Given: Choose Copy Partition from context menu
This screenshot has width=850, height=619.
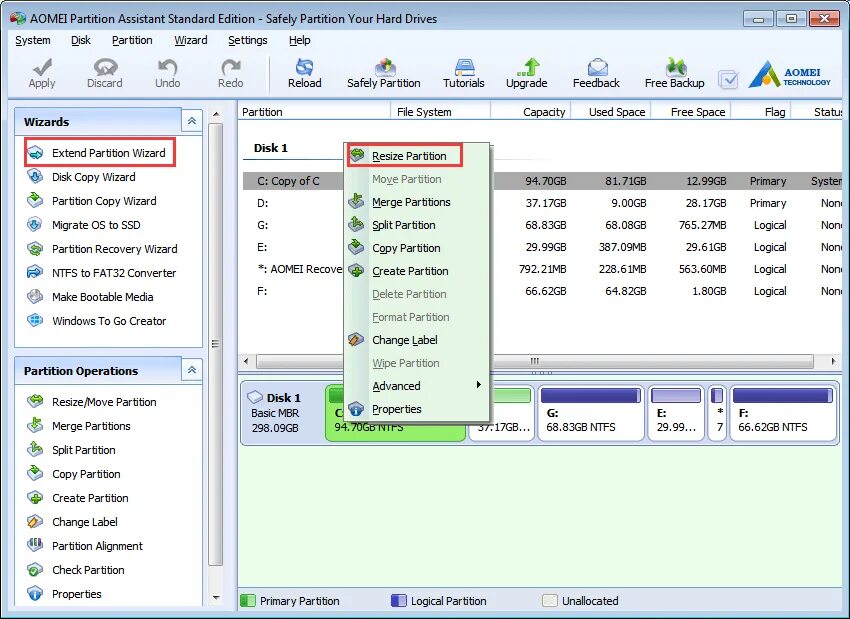Looking at the screenshot, I should (417, 248).
